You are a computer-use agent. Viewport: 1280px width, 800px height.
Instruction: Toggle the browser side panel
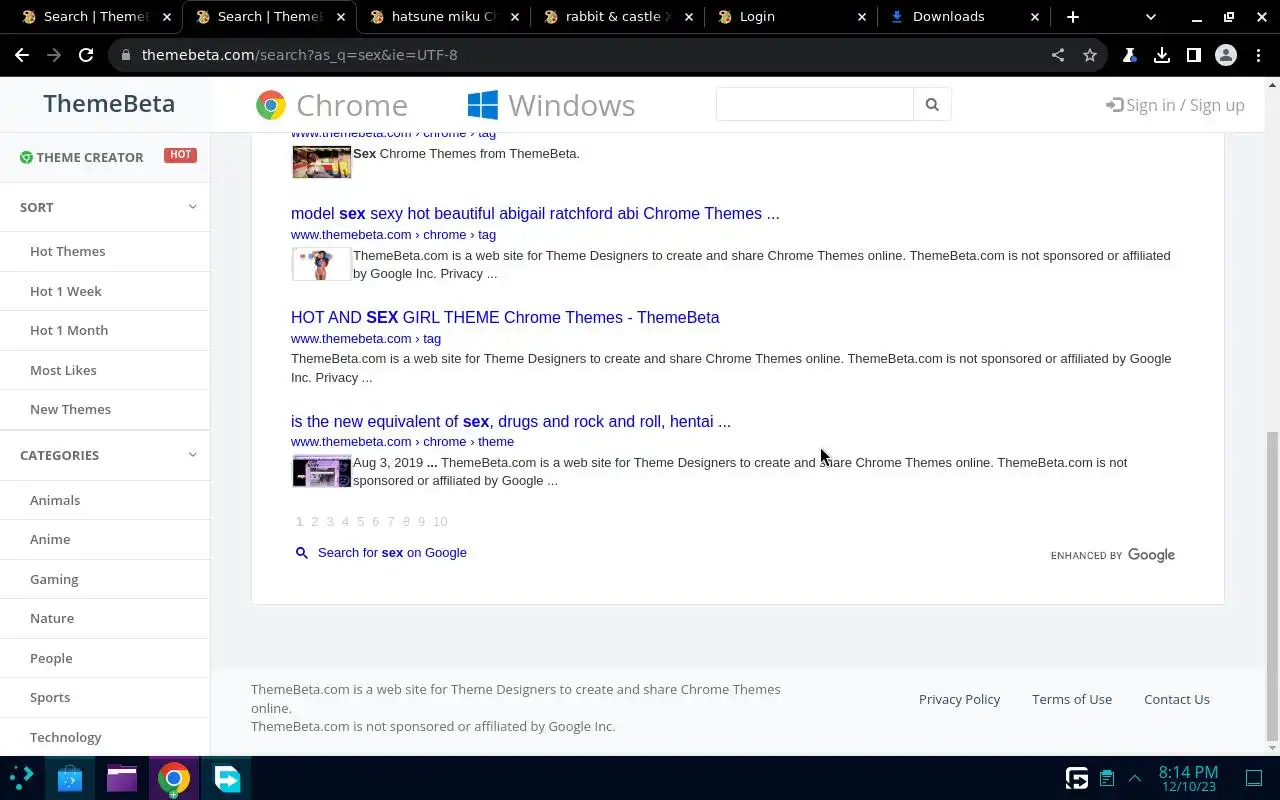point(1194,55)
